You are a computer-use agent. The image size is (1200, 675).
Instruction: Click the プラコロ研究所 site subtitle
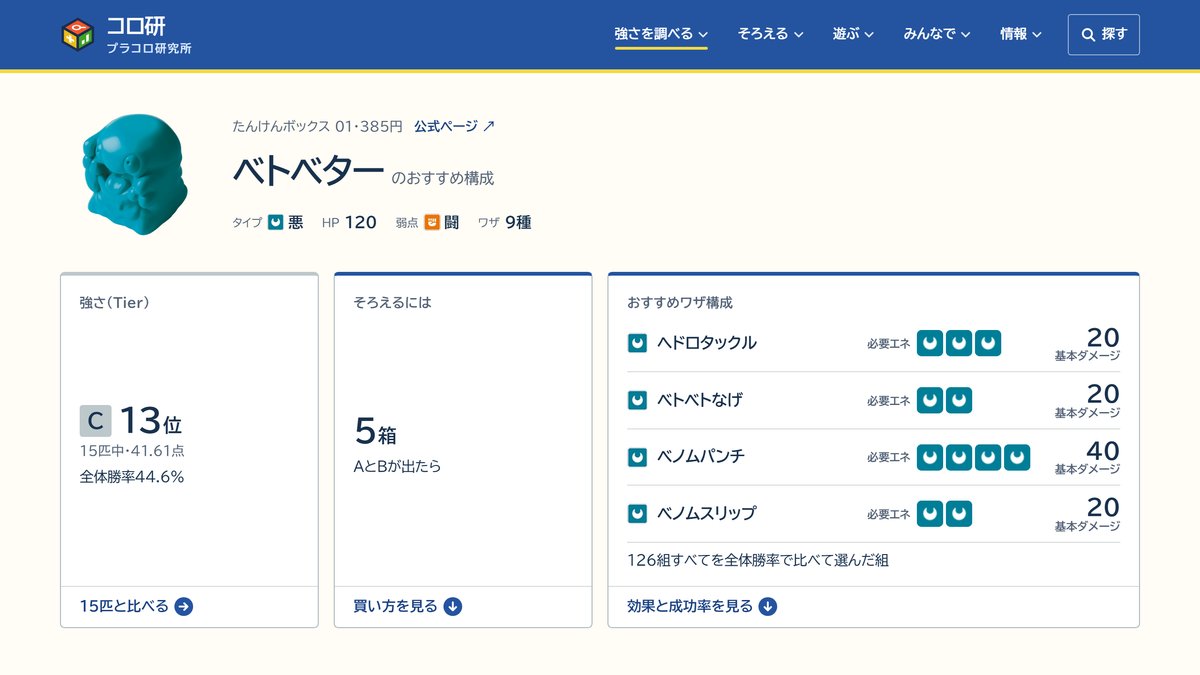(x=149, y=48)
